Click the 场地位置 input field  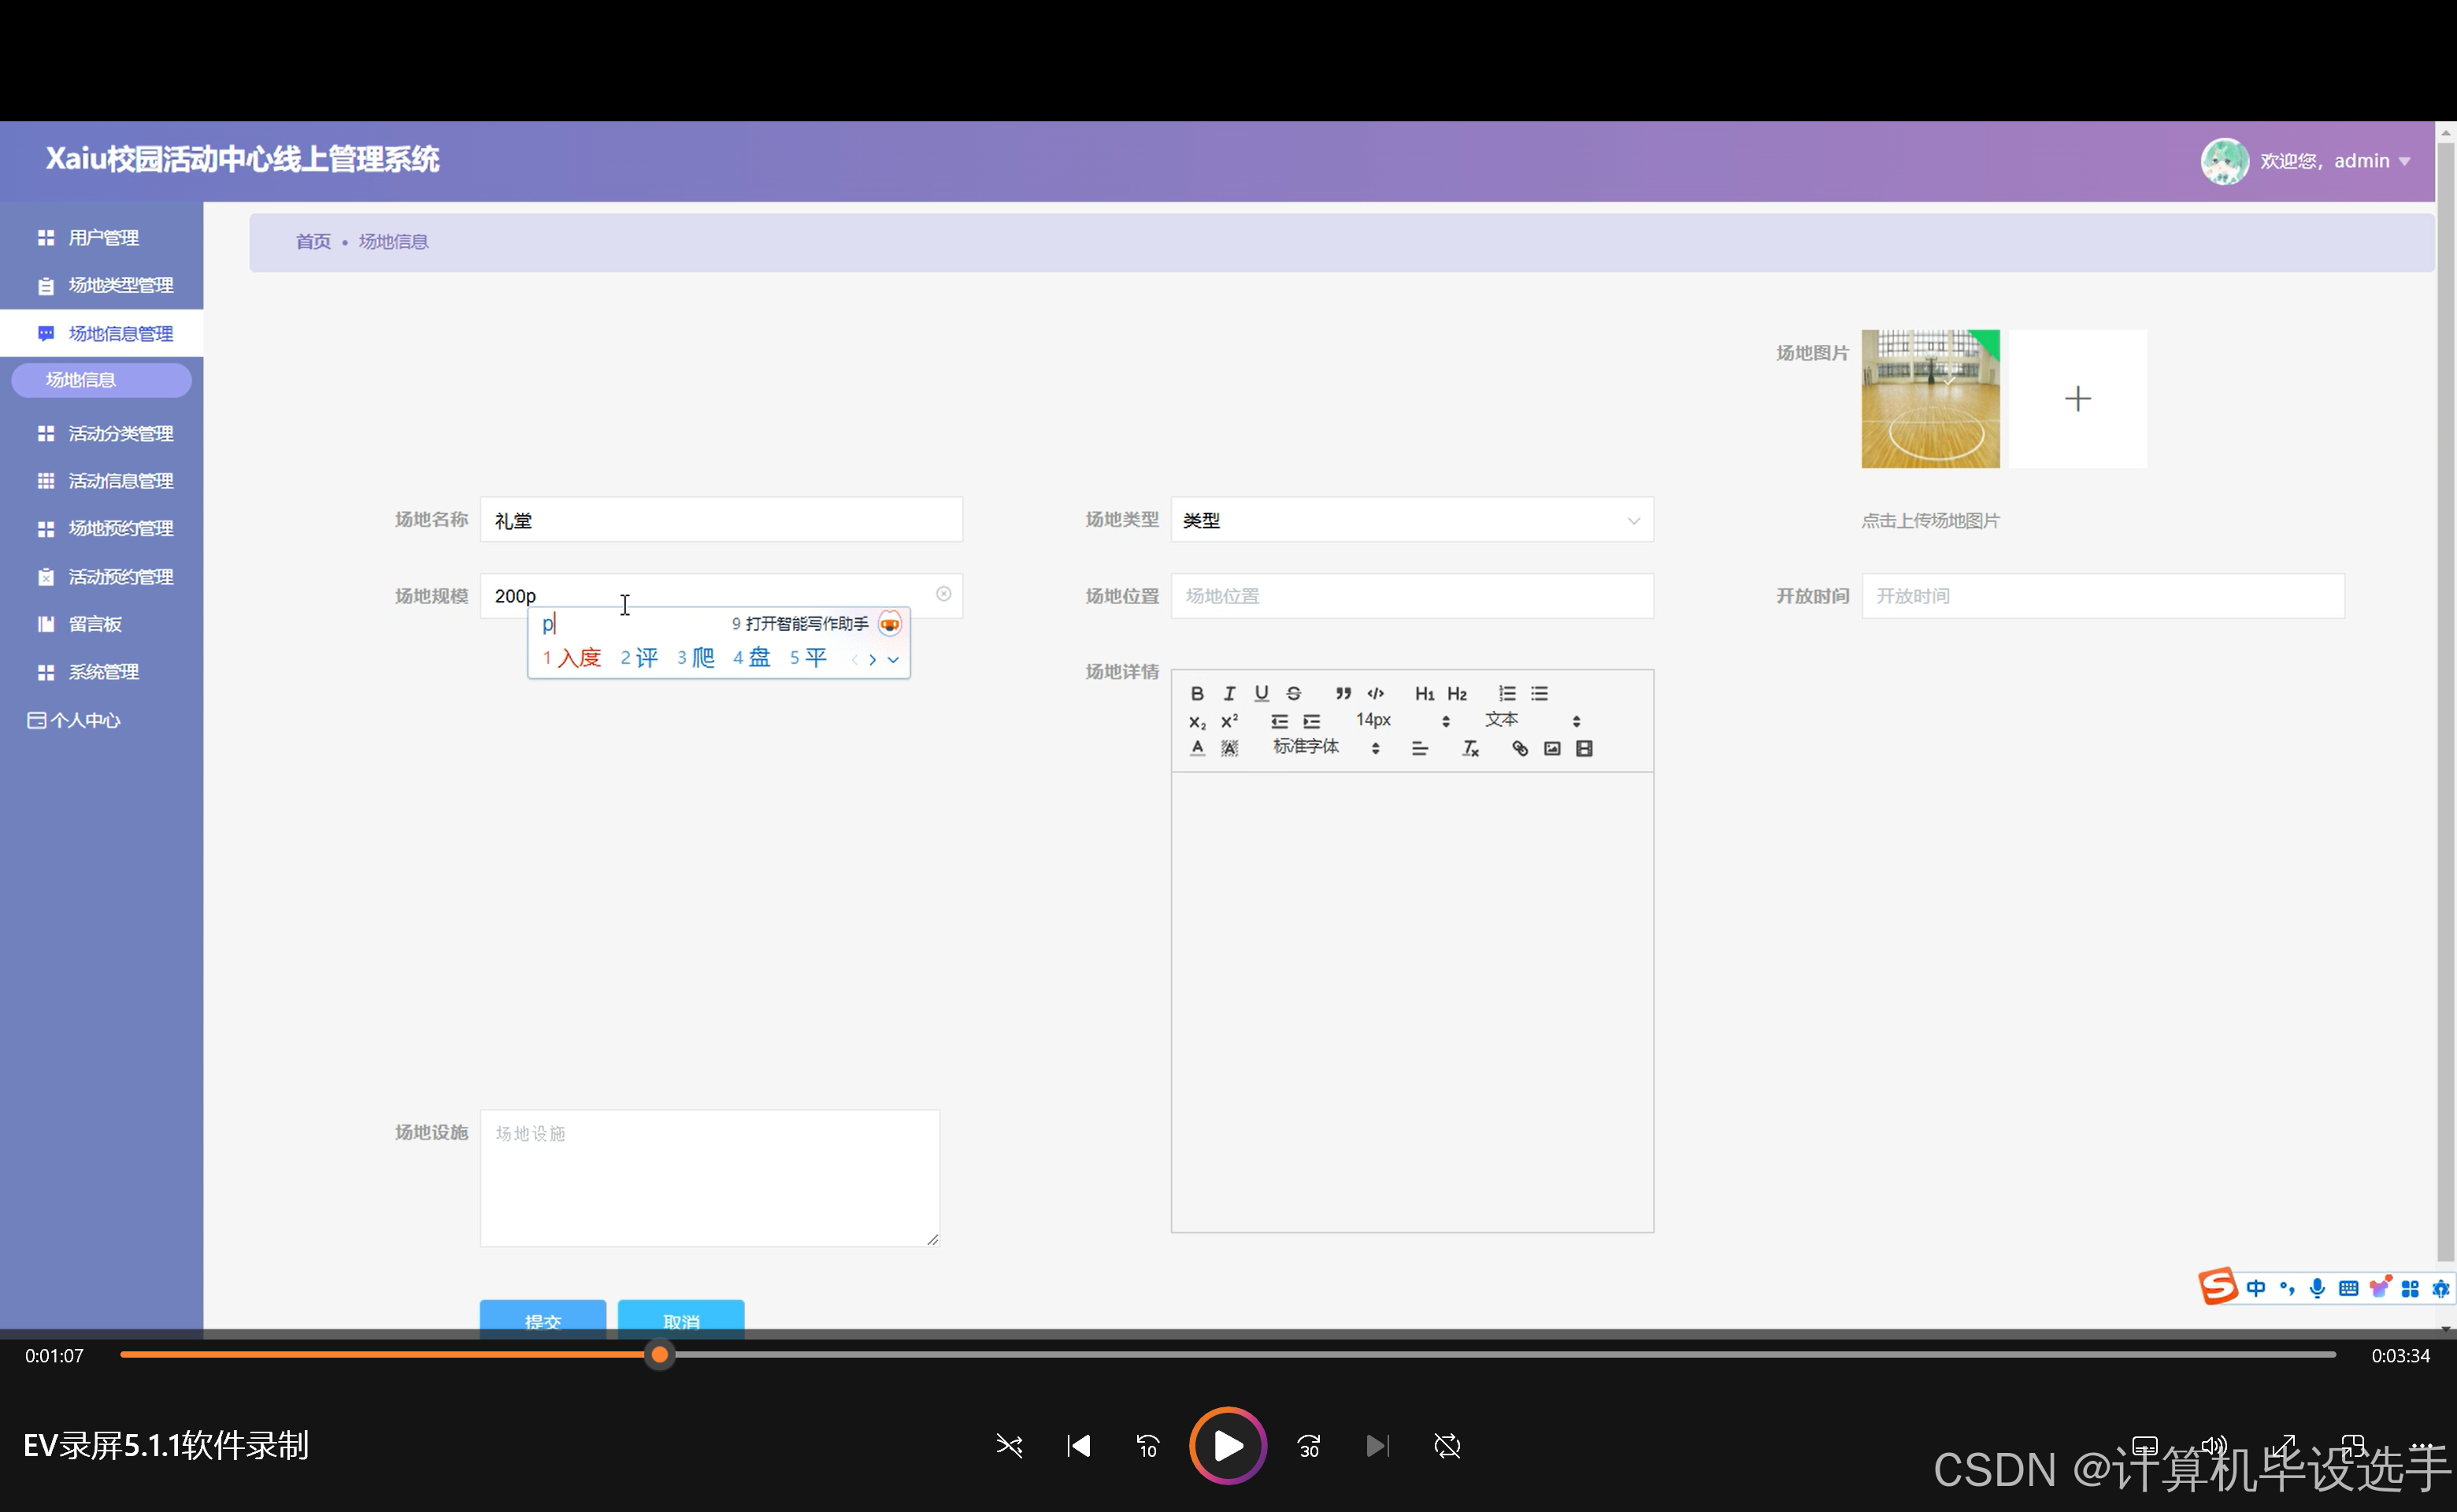pos(1412,596)
